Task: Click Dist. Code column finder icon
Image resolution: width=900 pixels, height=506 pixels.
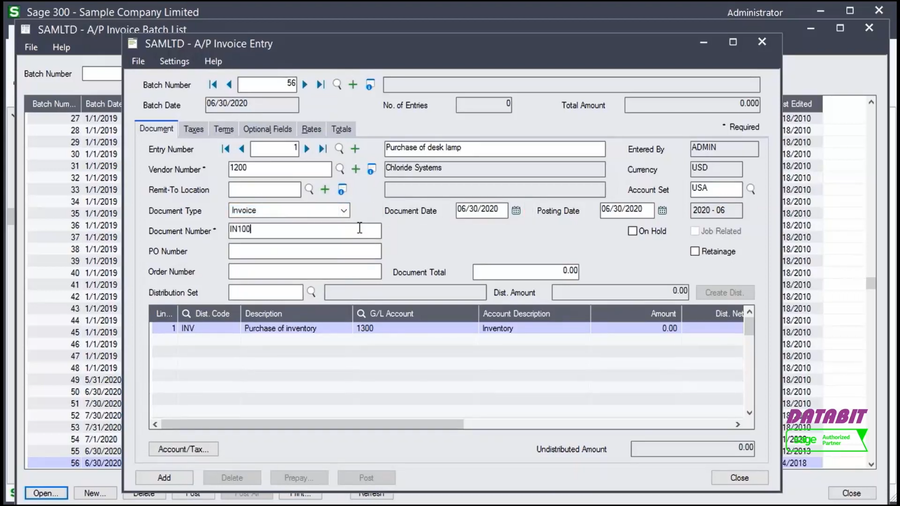Action: tap(187, 314)
